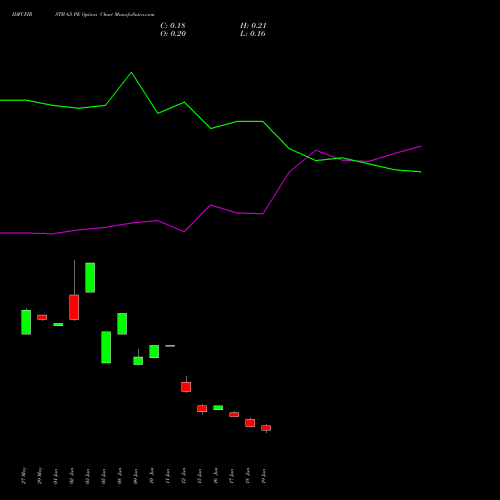Select the small green candlestick for 16 Jun
The image size is (500, 500).
pos(218,408)
